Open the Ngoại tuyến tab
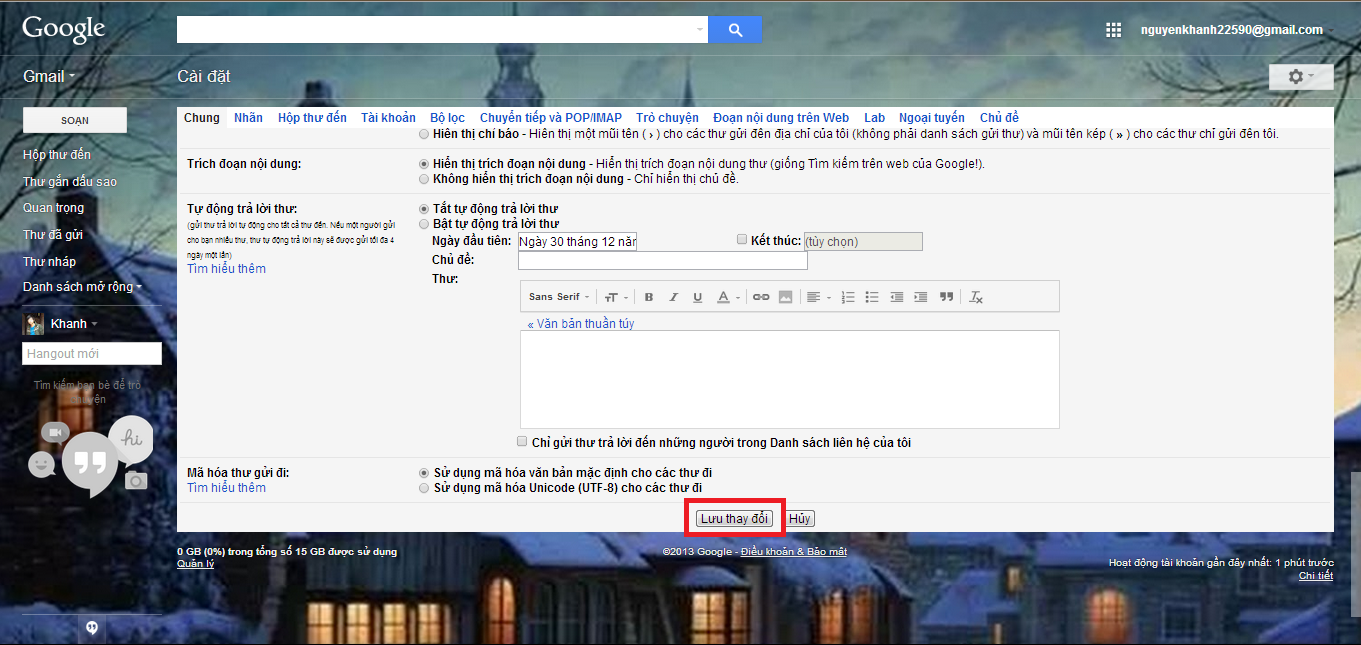This screenshot has width=1361, height=645. point(932,118)
